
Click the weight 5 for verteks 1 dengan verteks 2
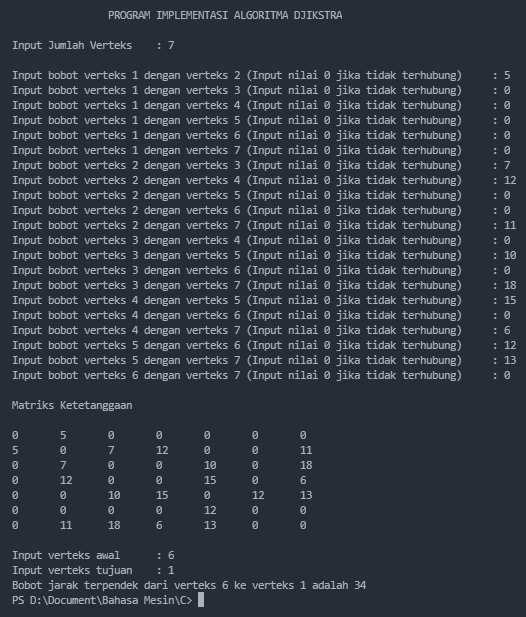coord(507,75)
